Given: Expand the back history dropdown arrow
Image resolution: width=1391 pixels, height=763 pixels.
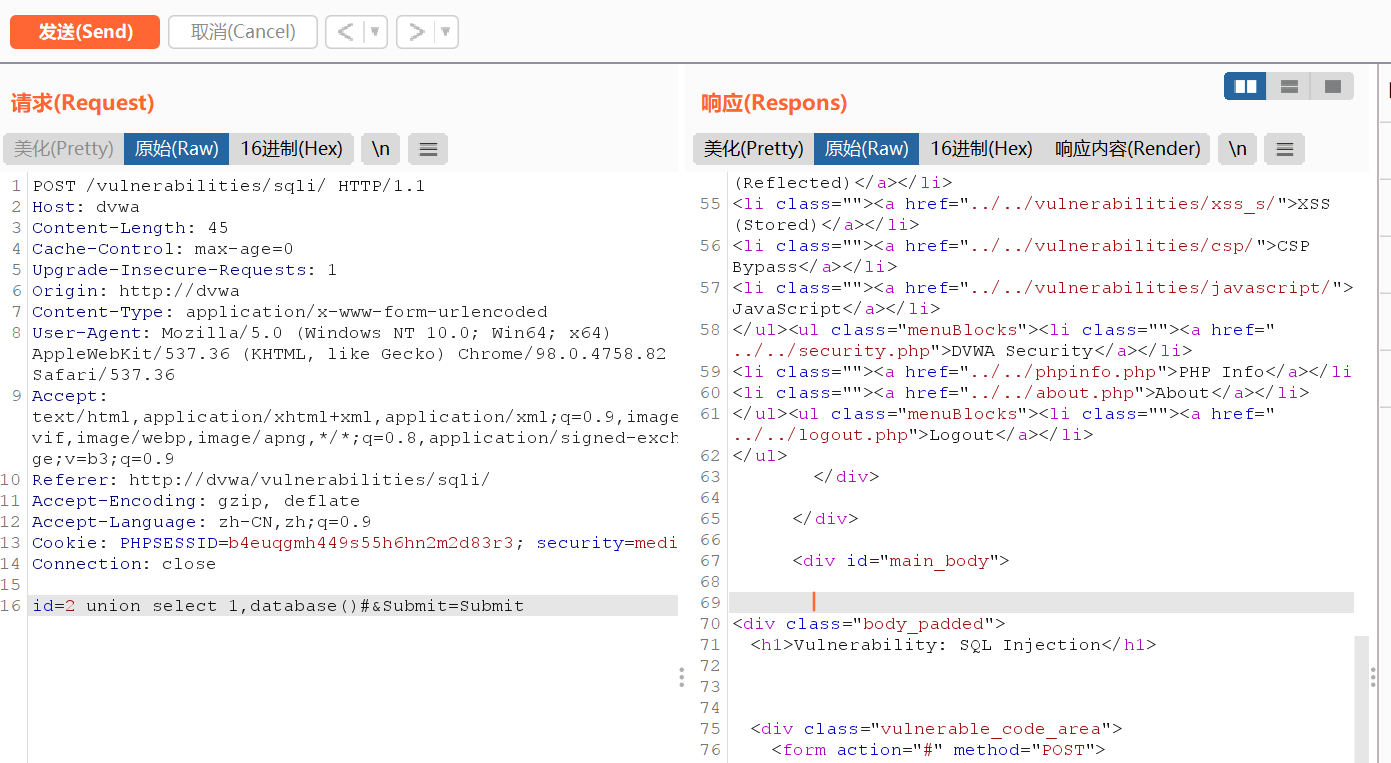Looking at the screenshot, I should 375,32.
